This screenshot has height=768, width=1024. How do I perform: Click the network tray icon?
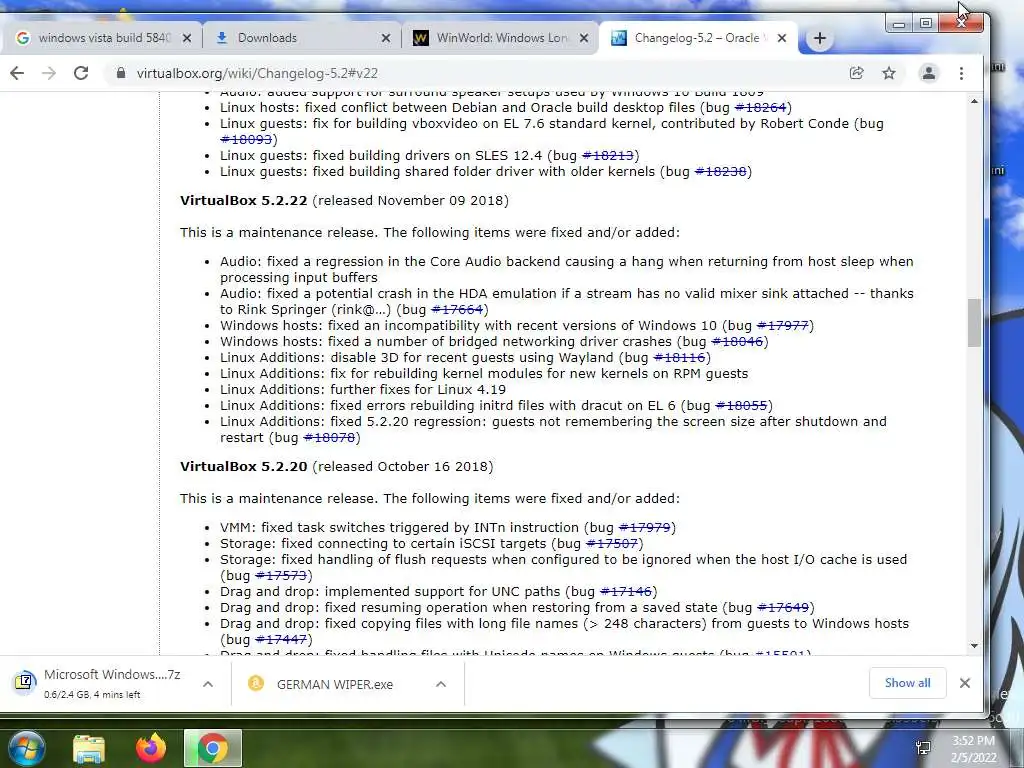(x=923, y=748)
